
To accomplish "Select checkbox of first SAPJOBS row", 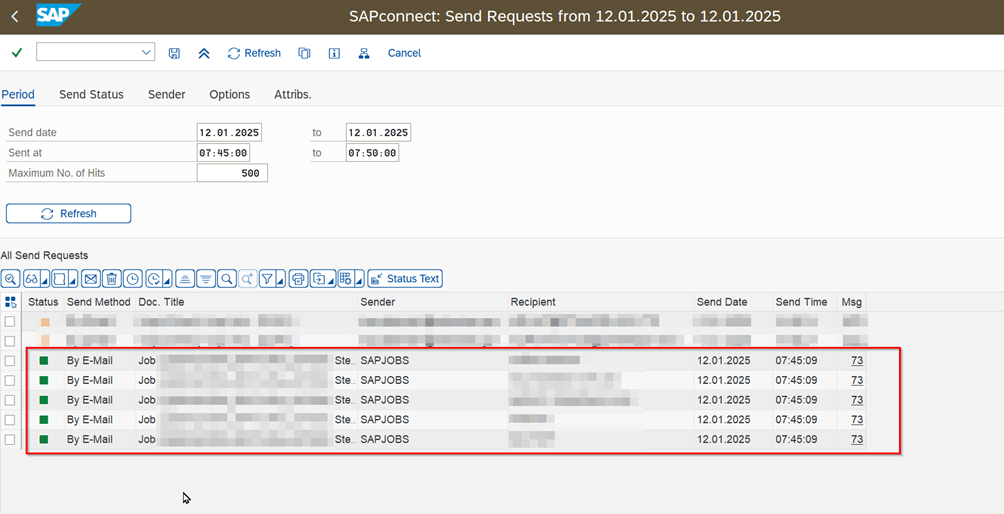I will [10, 361].
